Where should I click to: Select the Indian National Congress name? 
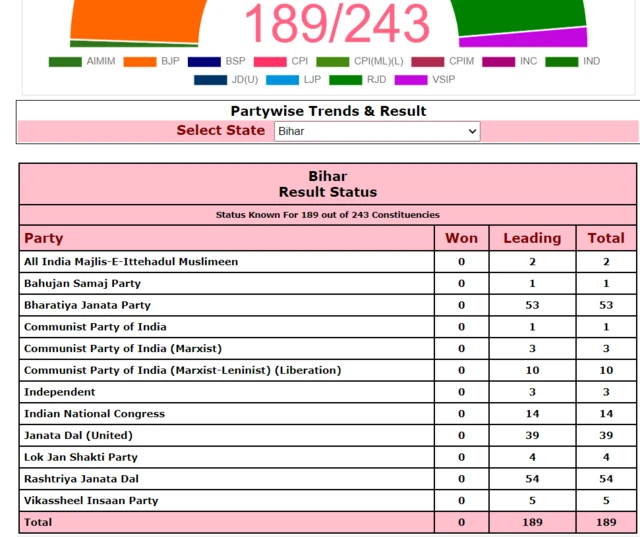pos(94,414)
